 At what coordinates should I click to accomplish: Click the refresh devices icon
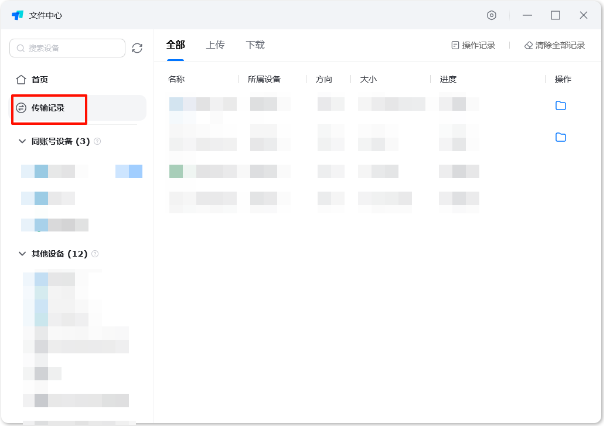pyautogui.click(x=137, y=48)
